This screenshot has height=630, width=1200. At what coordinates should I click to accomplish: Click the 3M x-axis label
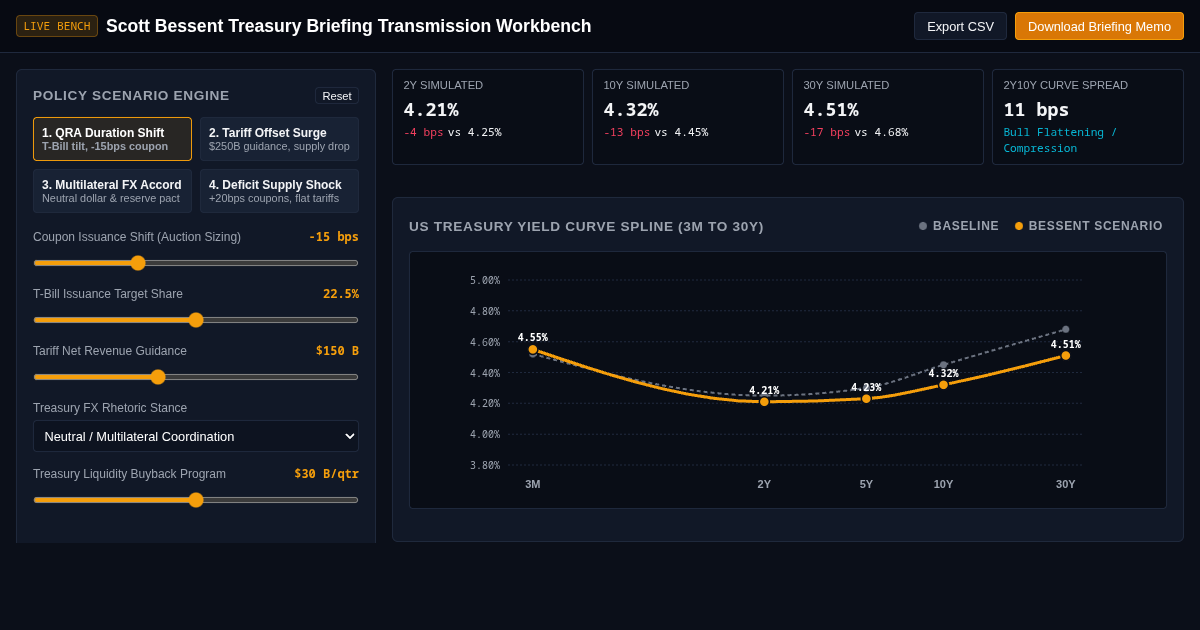533,484
